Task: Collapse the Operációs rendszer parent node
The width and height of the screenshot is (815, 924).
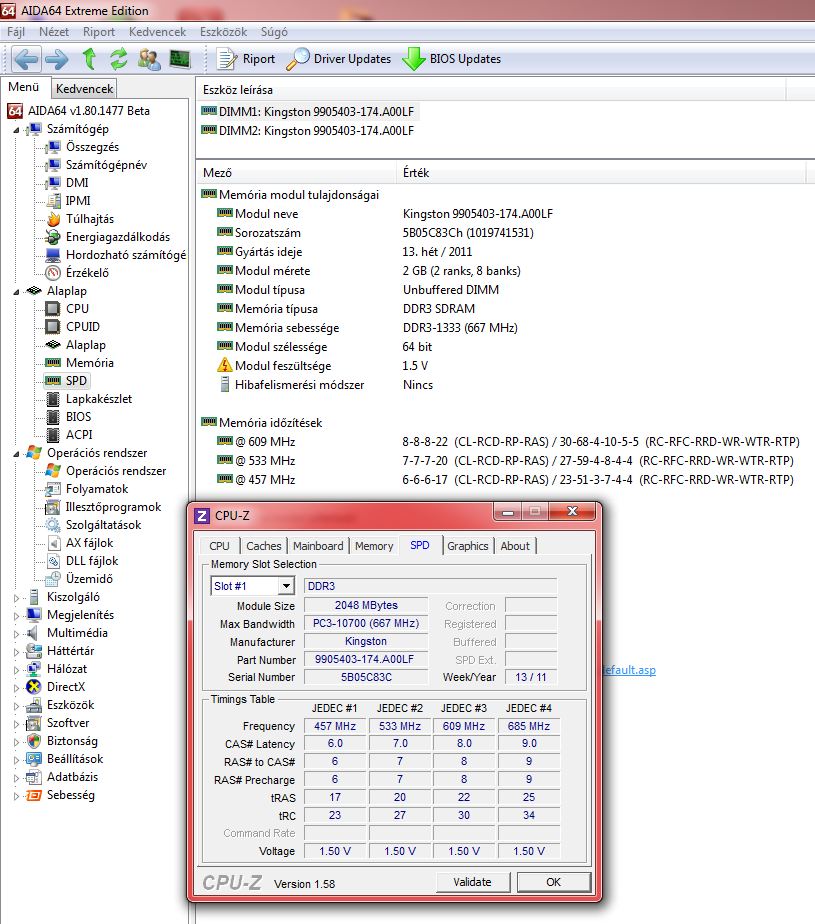Action: tap(17, 453)
